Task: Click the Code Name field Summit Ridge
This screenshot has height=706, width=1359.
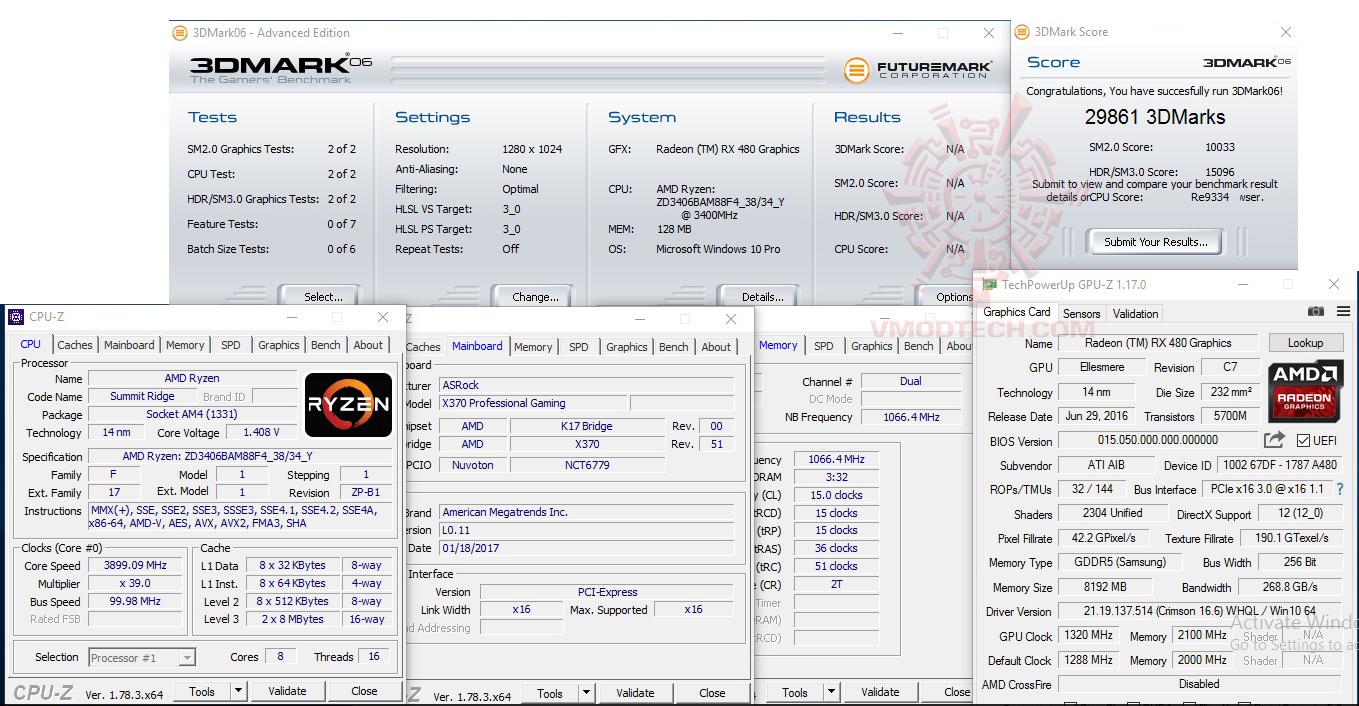Action: point(142,396)
